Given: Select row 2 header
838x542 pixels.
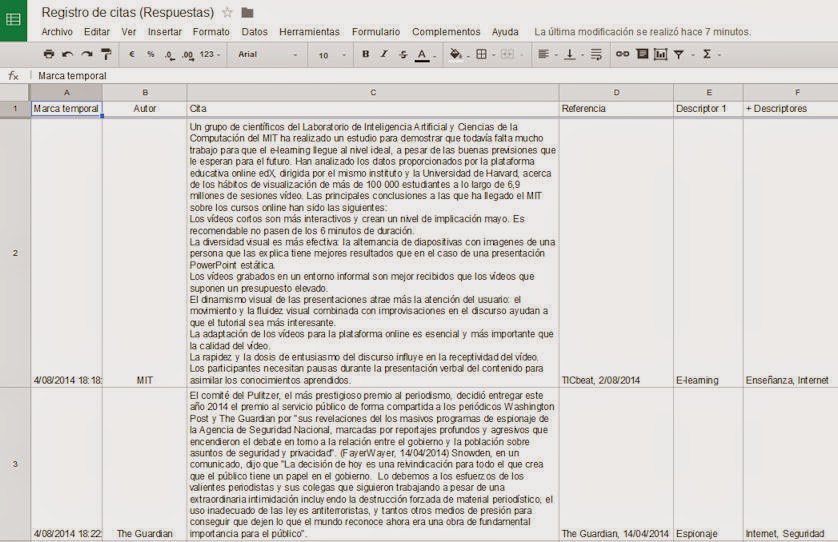Looking at the screenshot, I should [x=15, y=253].
